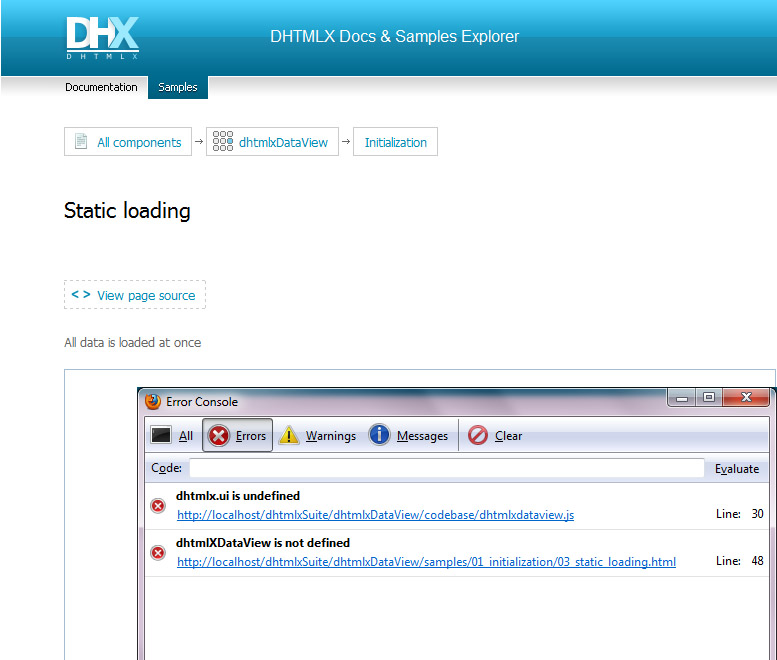Viewport: 777px width, 660px height.
Task: Click into the Code input field
Action: 447,468
